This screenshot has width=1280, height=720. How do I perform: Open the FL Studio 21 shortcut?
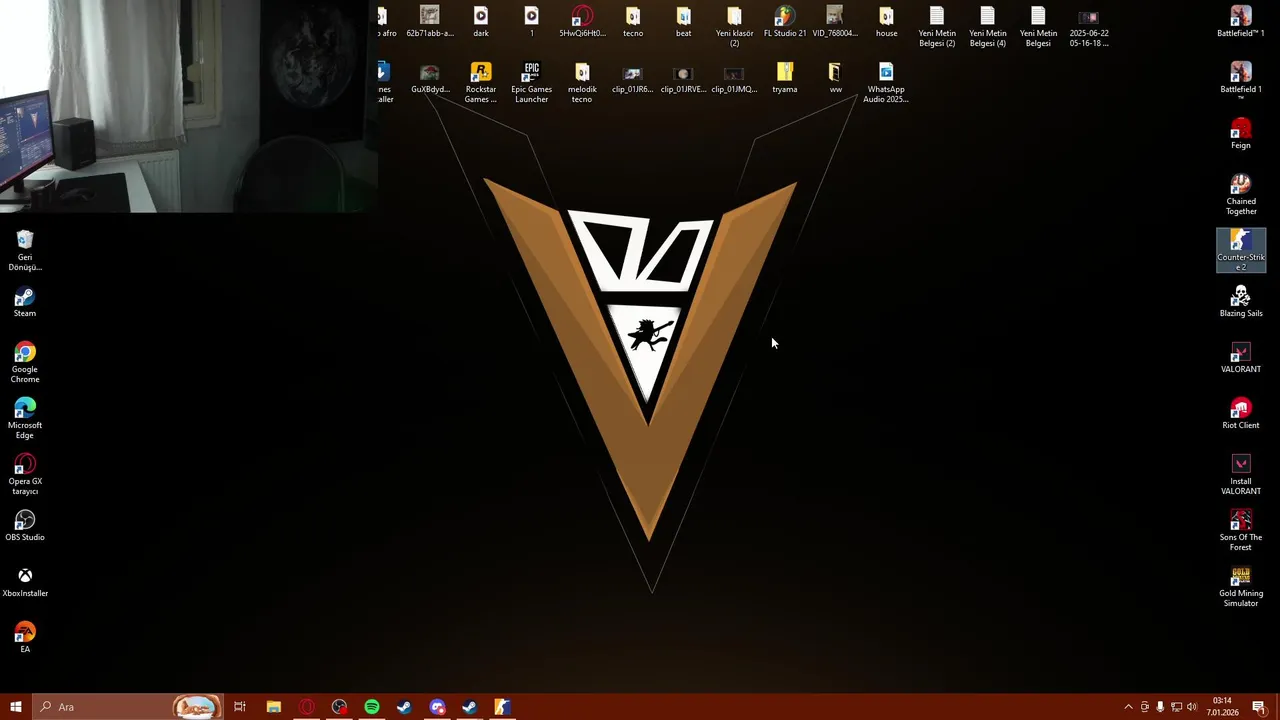785,22
